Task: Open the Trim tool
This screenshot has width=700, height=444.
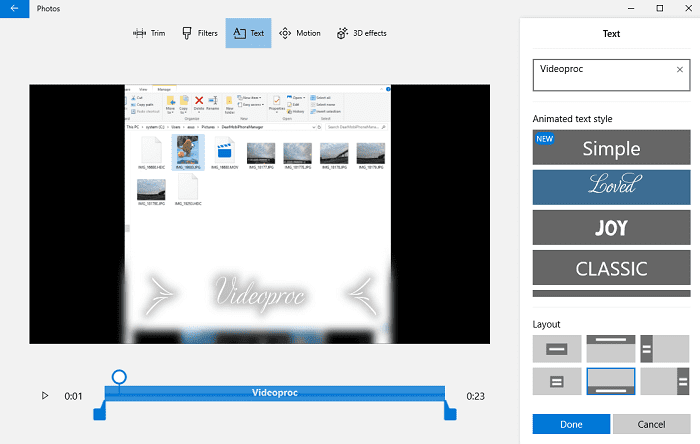Action: (149, 33)
